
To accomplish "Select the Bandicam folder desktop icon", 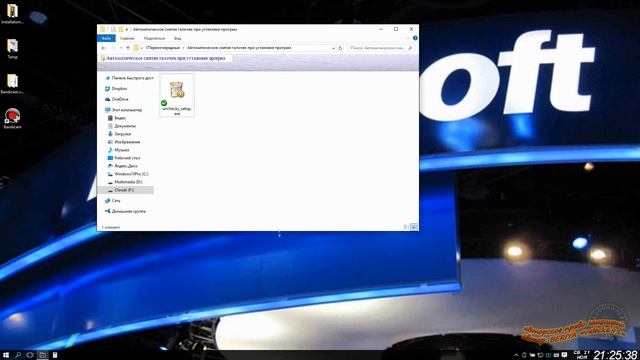I will click(12, 84).
